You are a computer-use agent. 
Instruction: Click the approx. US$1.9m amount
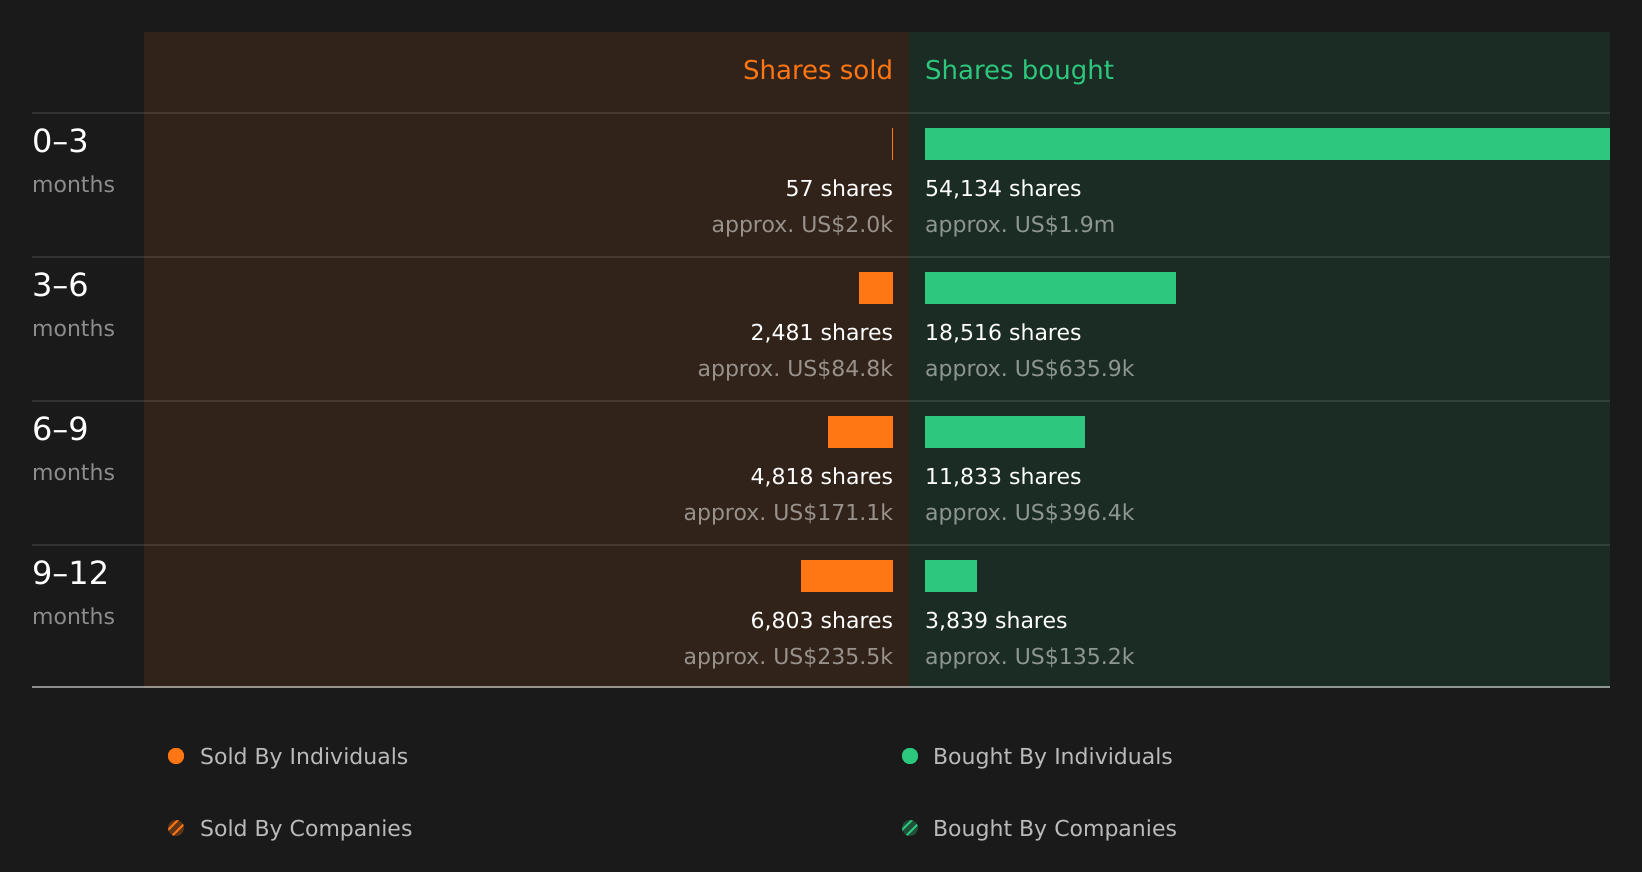[1020, 225]
